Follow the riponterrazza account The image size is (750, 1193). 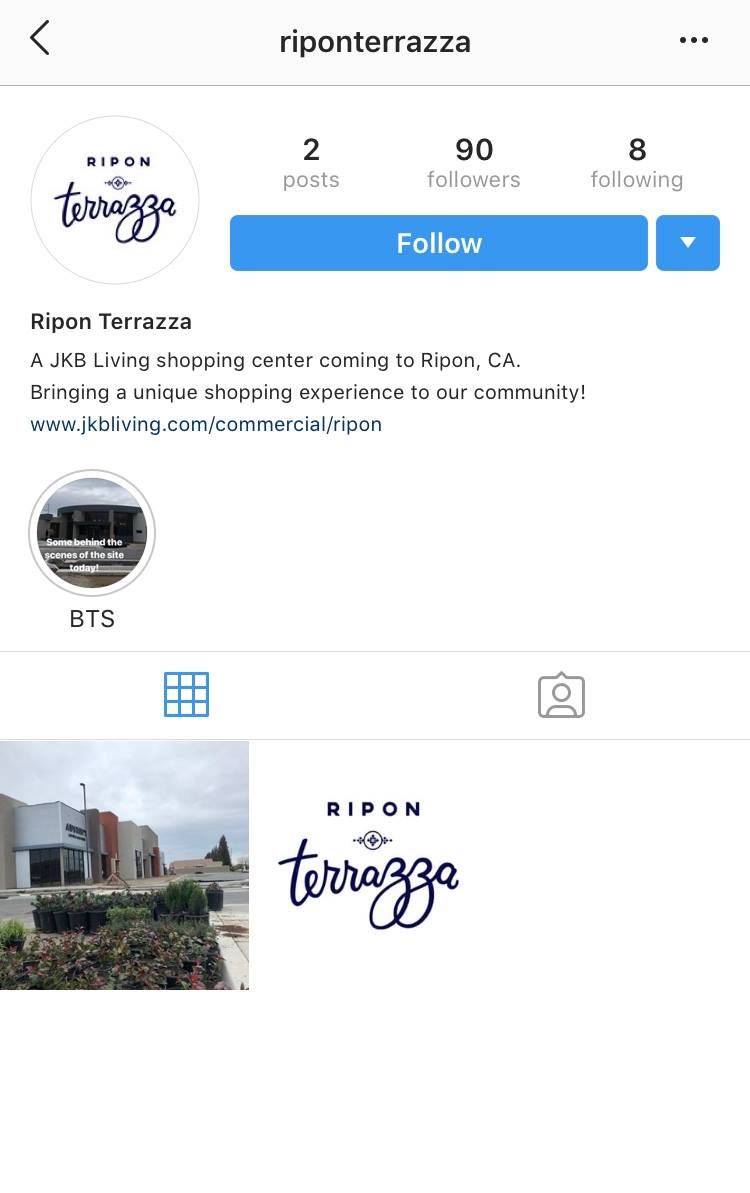pos(439,243)
